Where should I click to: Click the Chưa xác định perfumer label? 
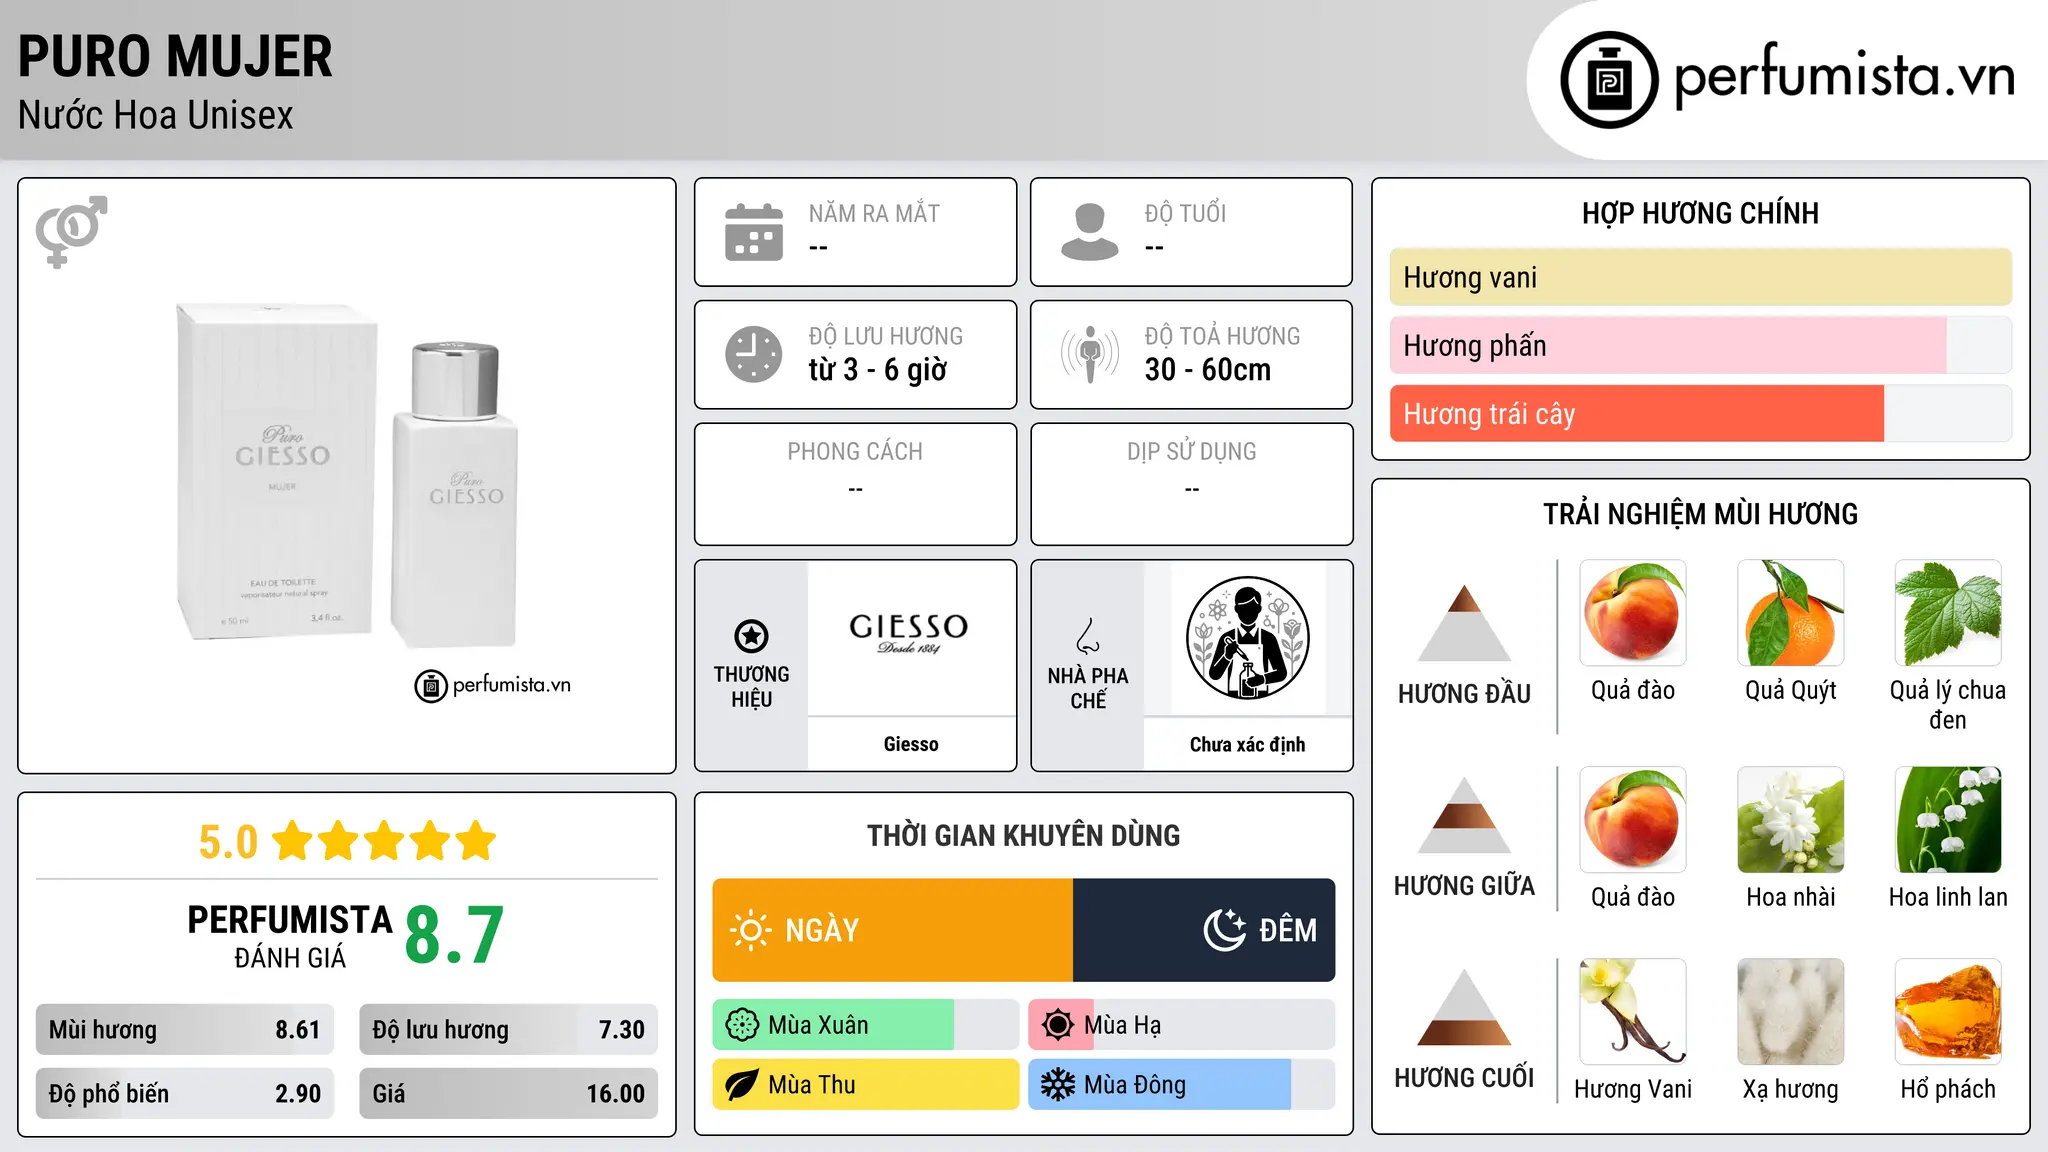coord(1247,744)
